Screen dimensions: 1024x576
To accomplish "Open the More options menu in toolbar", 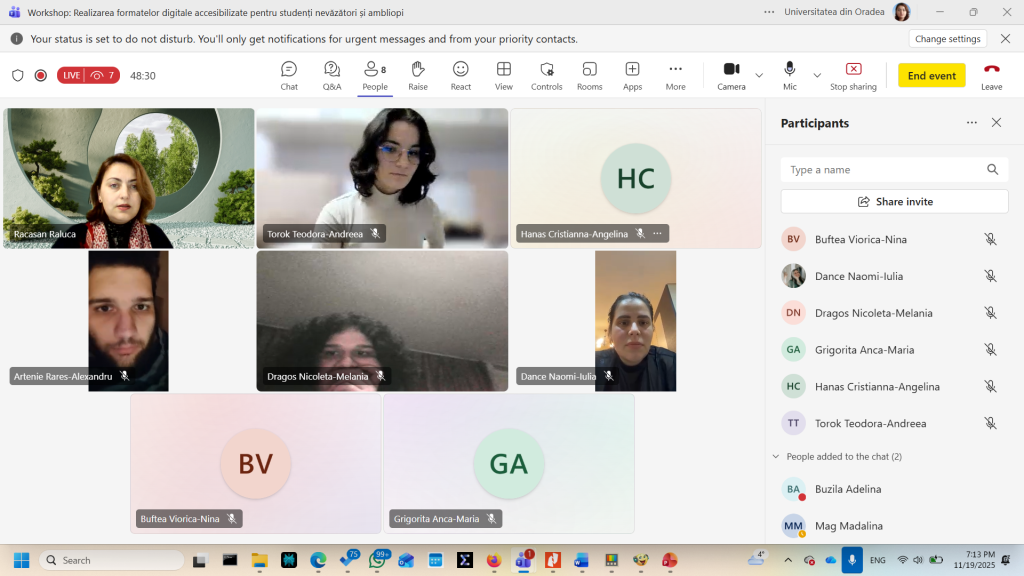I will tap(676, 75).
